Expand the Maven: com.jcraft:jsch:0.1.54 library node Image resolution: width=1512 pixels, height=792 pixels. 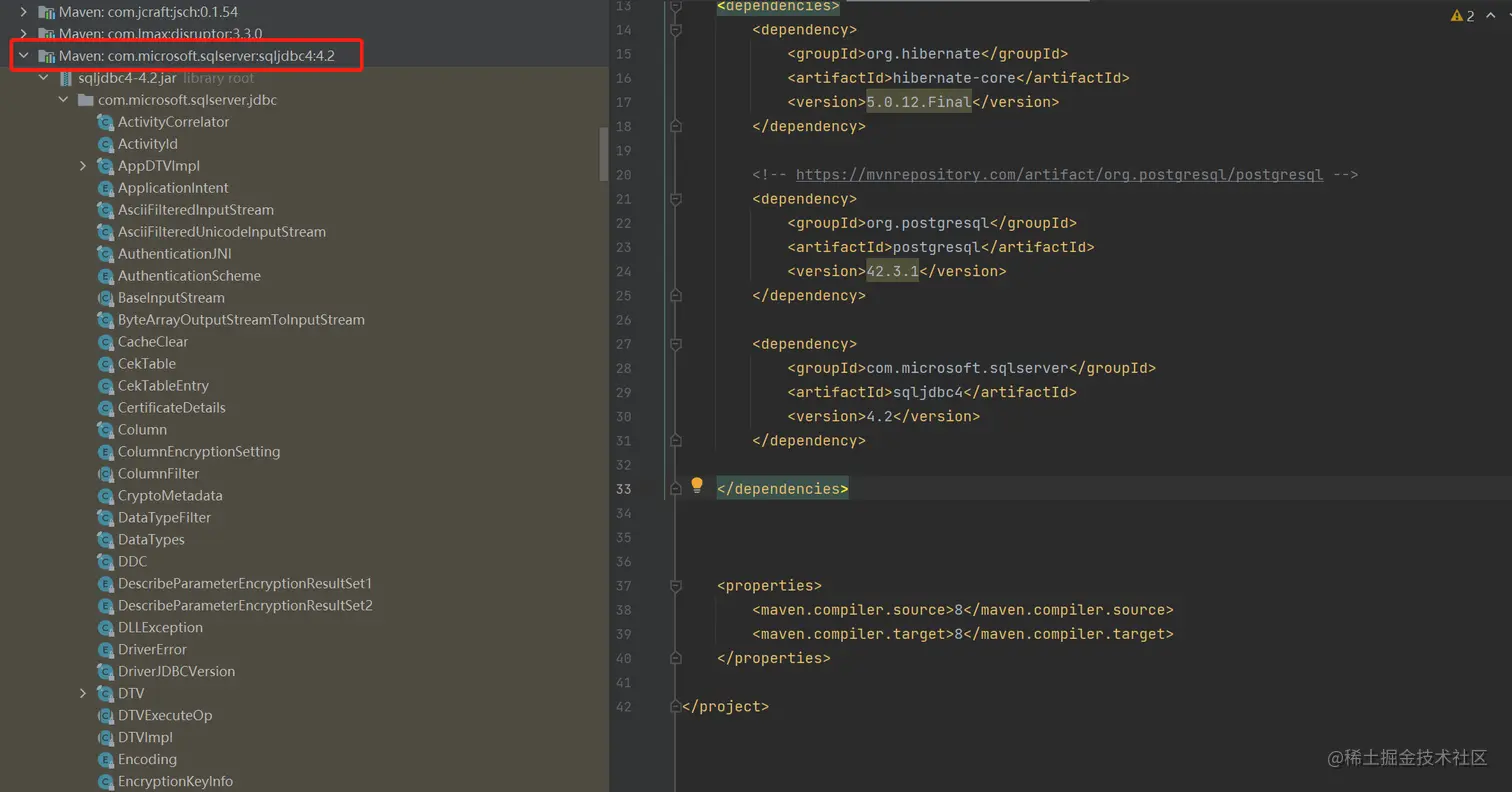[x=23, y=12]
